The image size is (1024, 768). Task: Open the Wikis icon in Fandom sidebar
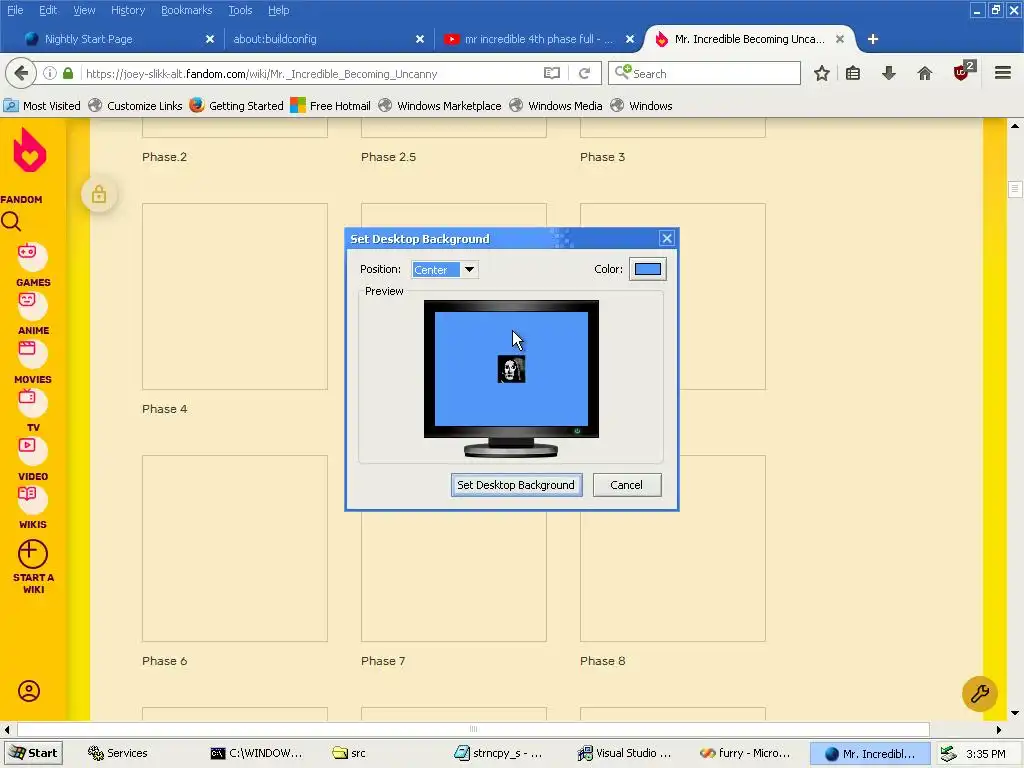click(x=32, y=500)
